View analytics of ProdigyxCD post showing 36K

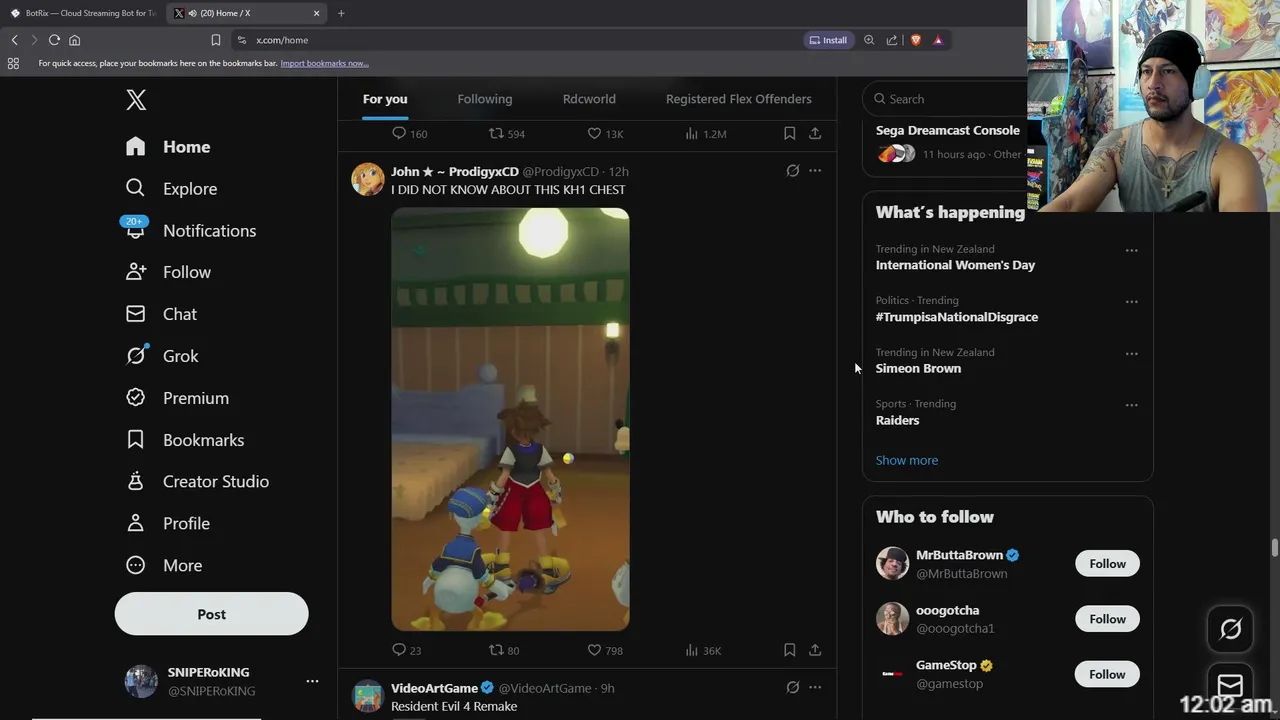tap(703, 650)
